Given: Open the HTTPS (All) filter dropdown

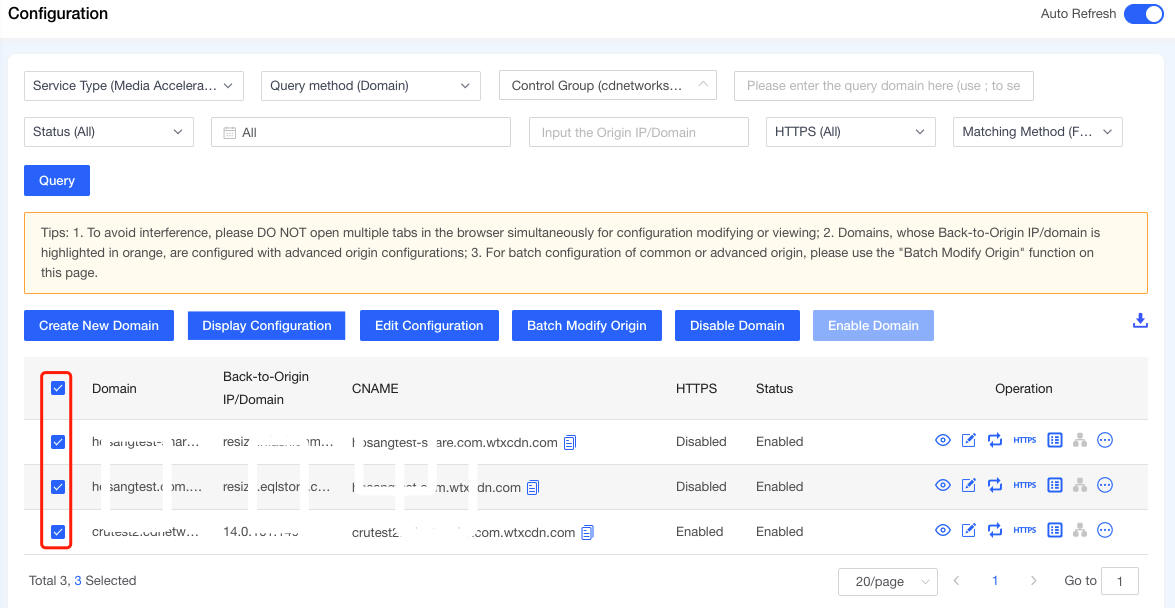Looking at the screenshot, I should pyautogui.click(x=850, y=132).
